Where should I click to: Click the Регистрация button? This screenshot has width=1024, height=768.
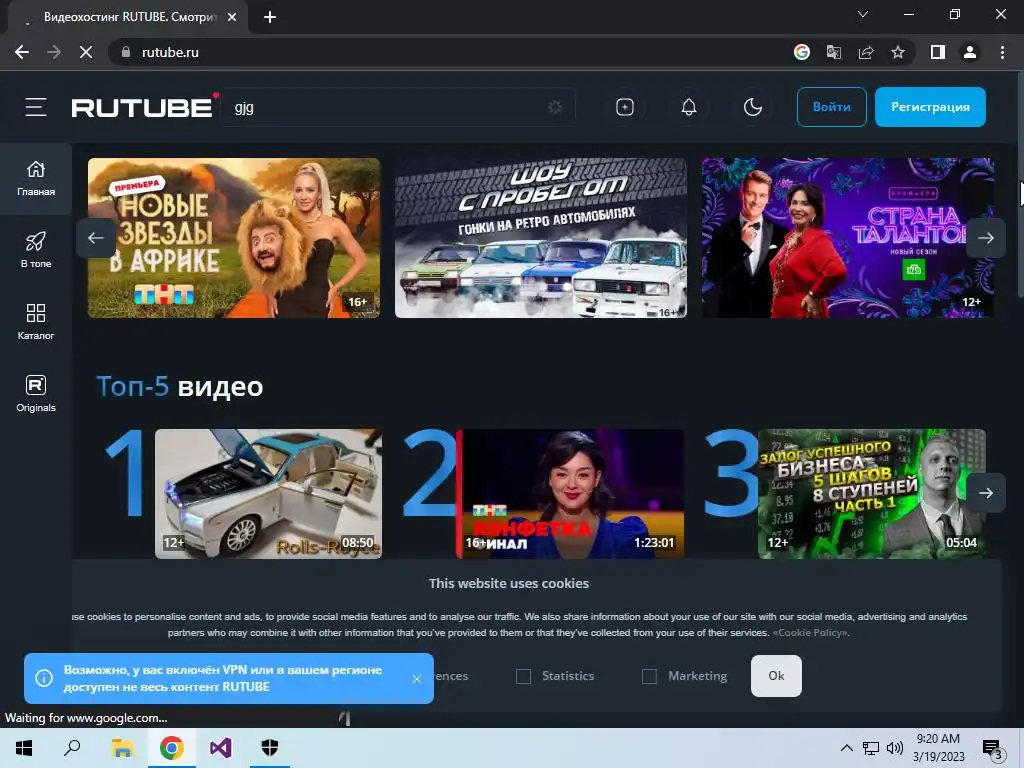tap(930, 107)
